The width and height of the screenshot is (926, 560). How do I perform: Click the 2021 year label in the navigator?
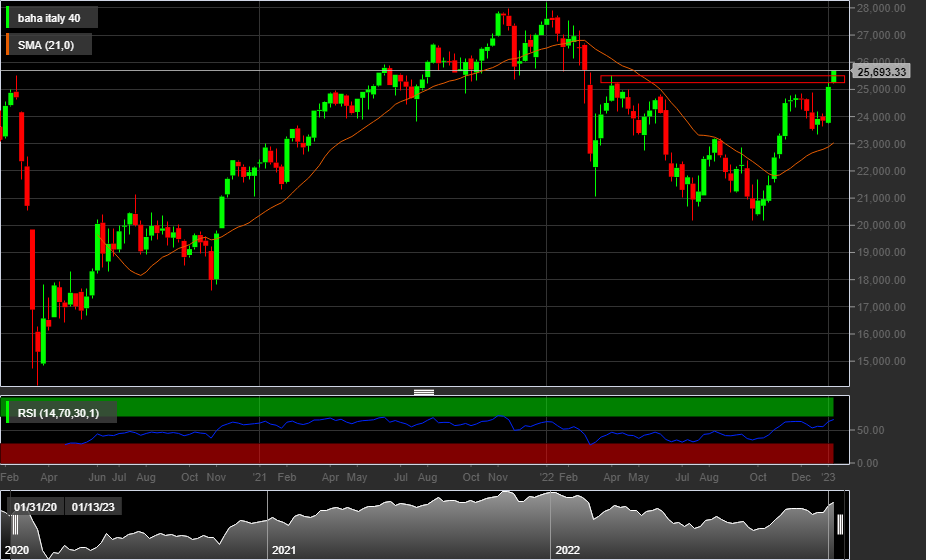284,550
